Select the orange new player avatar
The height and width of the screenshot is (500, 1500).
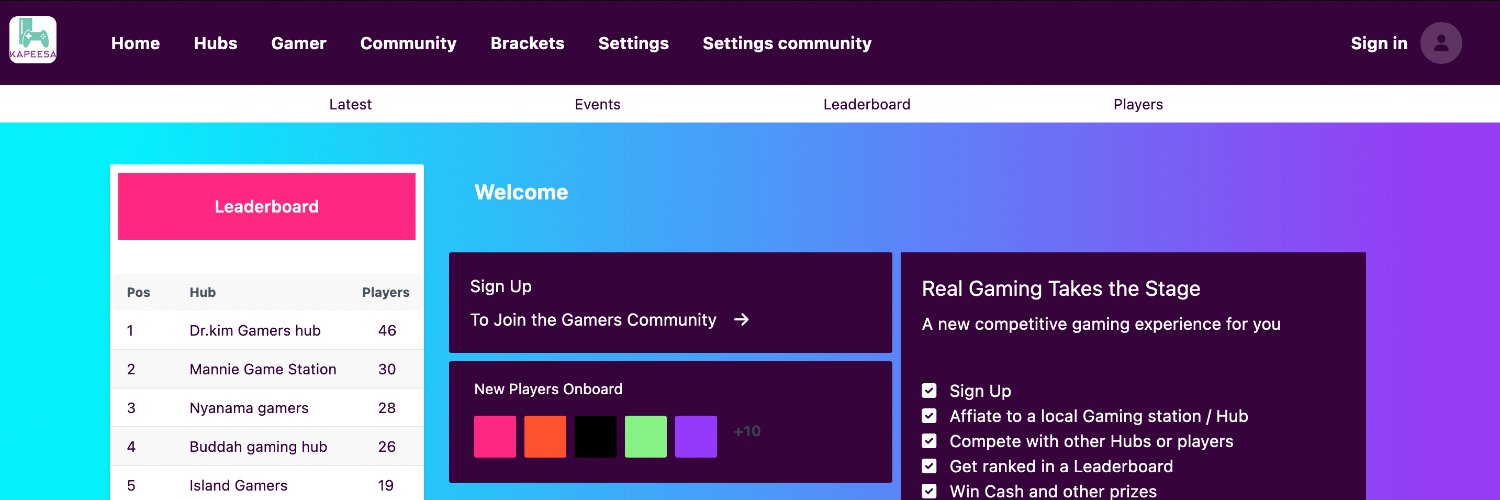tap(545, 437)
